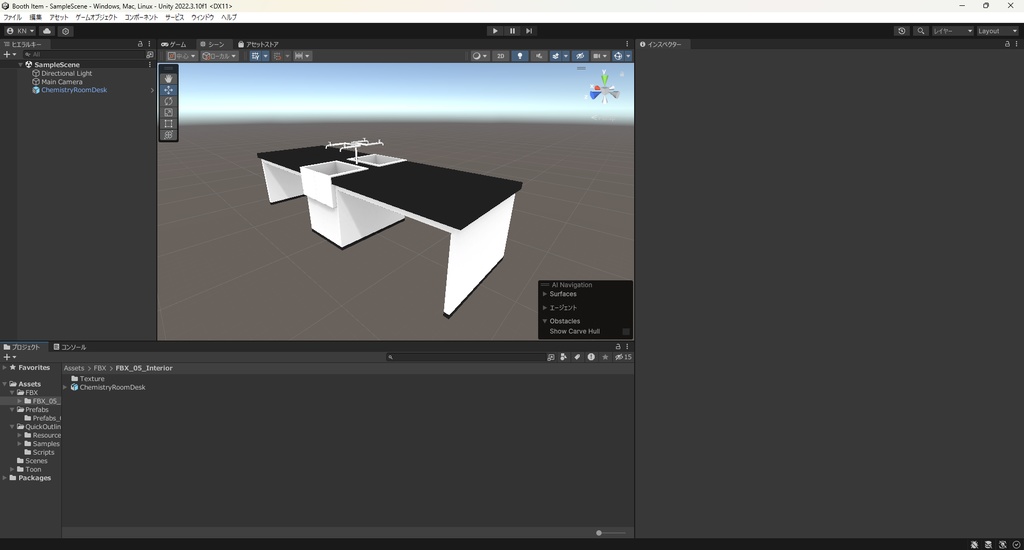
Task: Select Main Camera in hierarchy
Action: 62,82
